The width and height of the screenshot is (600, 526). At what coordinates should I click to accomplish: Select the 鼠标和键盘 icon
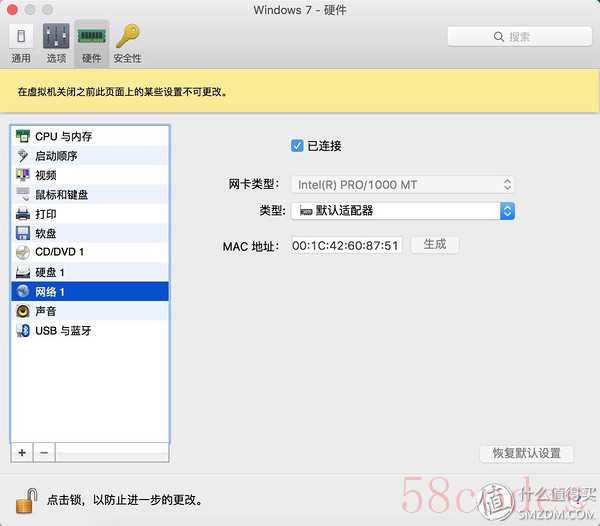[x=23, y=194]
